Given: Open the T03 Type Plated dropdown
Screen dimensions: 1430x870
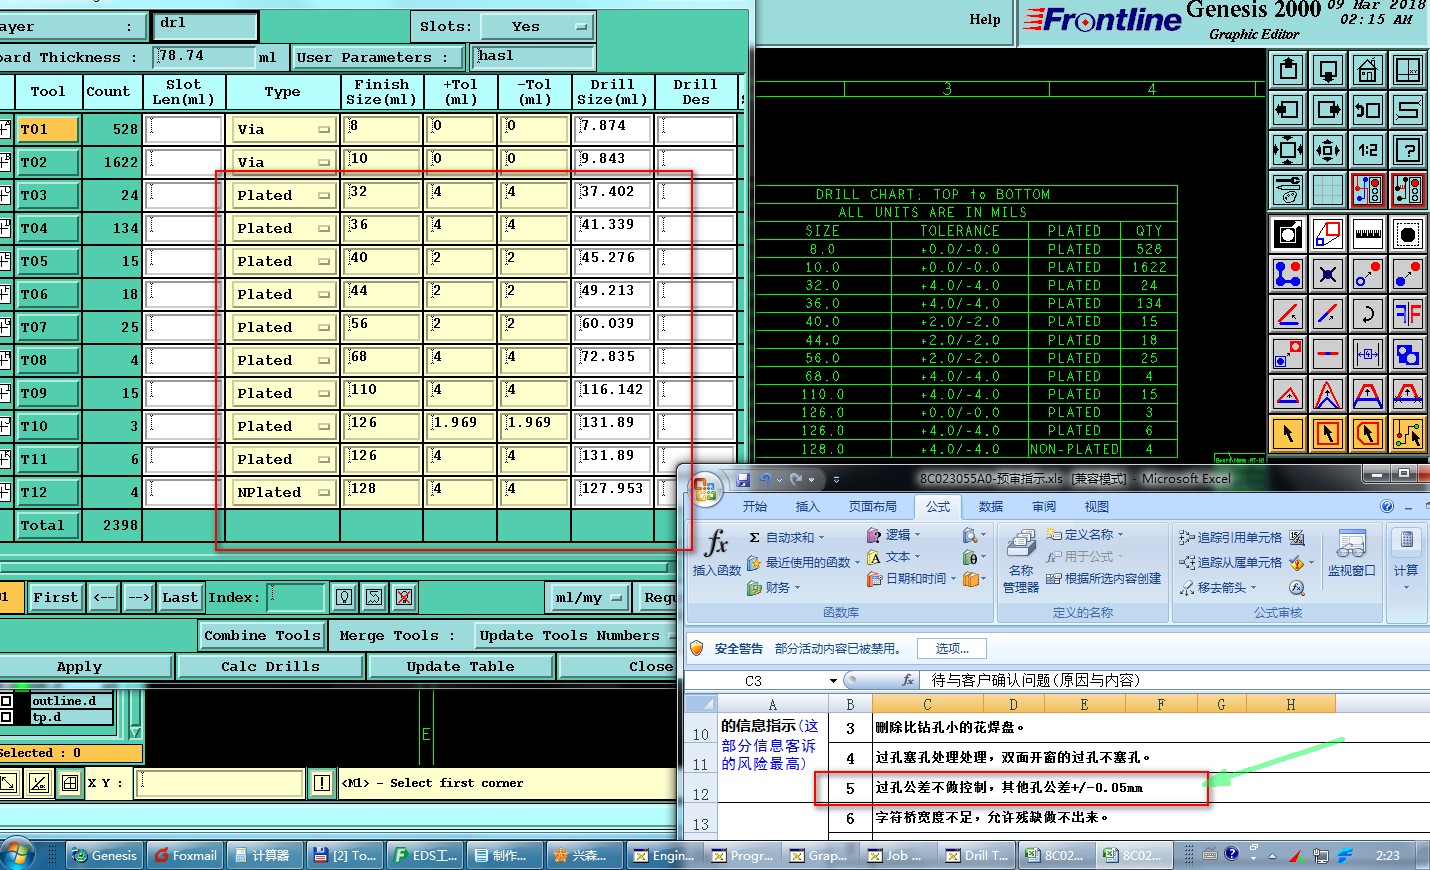Looking at the screenshot, I should click(x=283, y=195).
